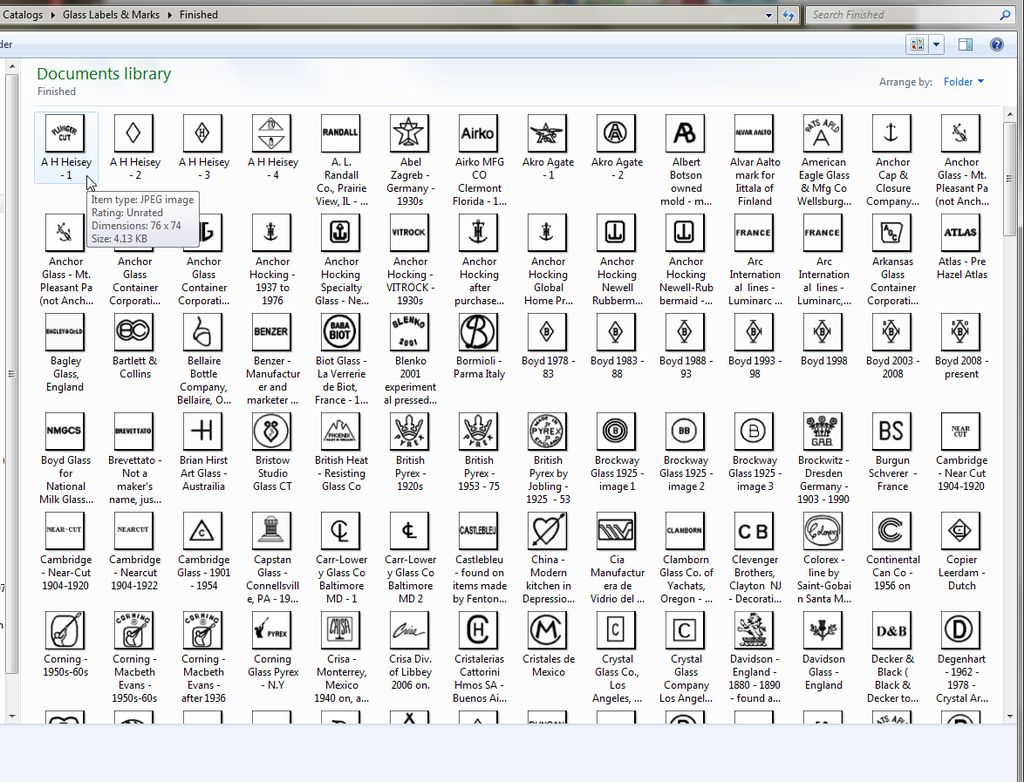This screenshot has width=1024, height=782.
Task: Click the change view icon button
Action: 916,45
